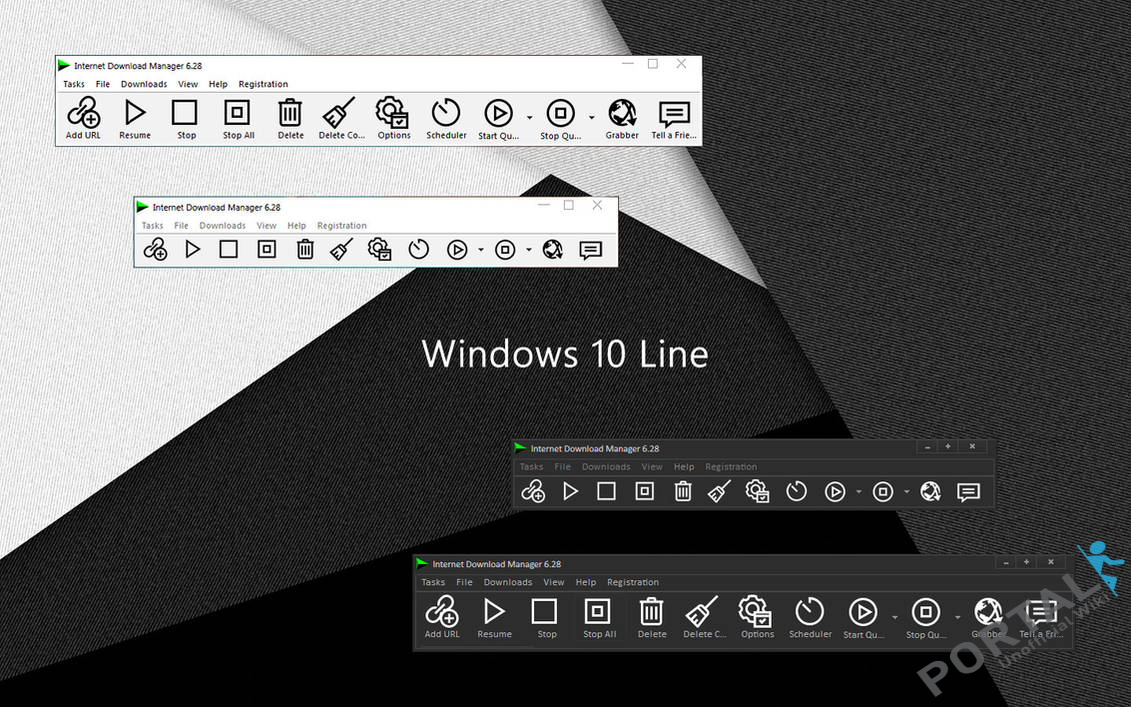Click Stop in the light labeled toolbar

(185, 118)
